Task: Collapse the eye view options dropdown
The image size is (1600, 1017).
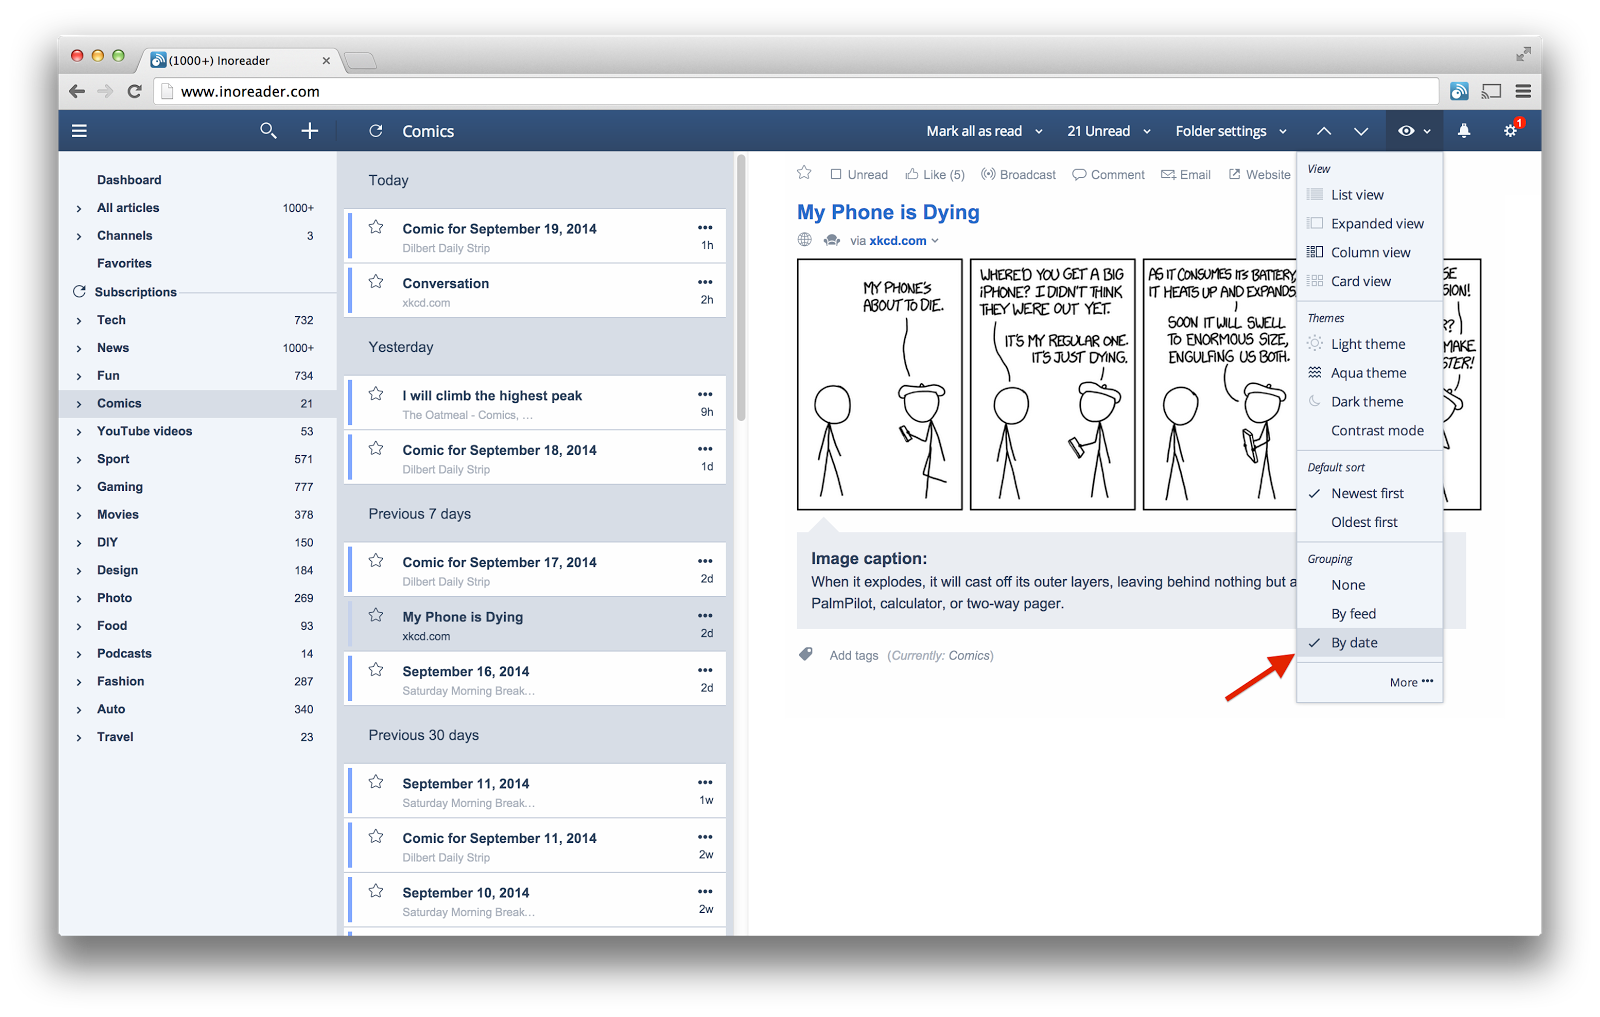Action: click(x=1414, y=131)
